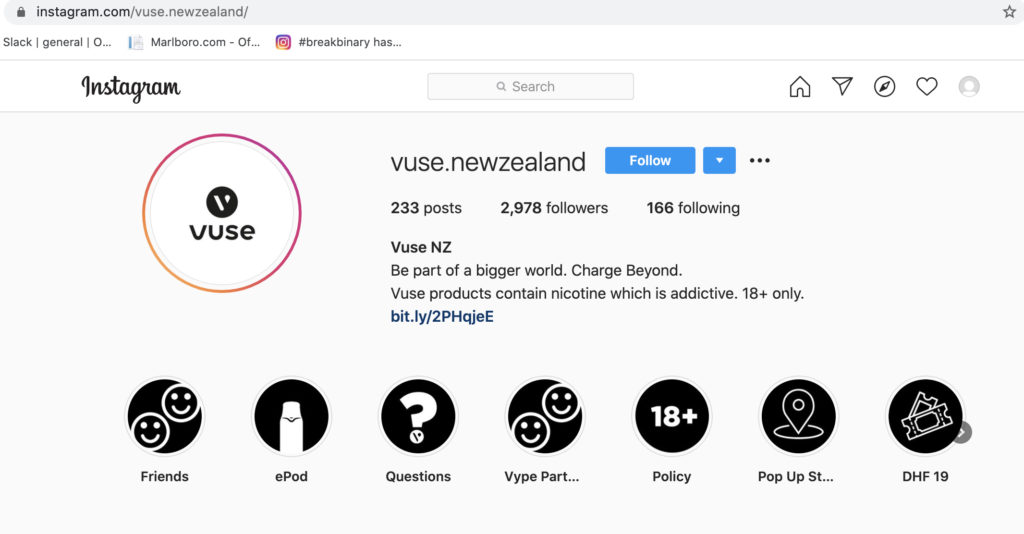Viewport: 1024px width, 534px height.
Task: View the 166 following list
Action: click(693, 208)
